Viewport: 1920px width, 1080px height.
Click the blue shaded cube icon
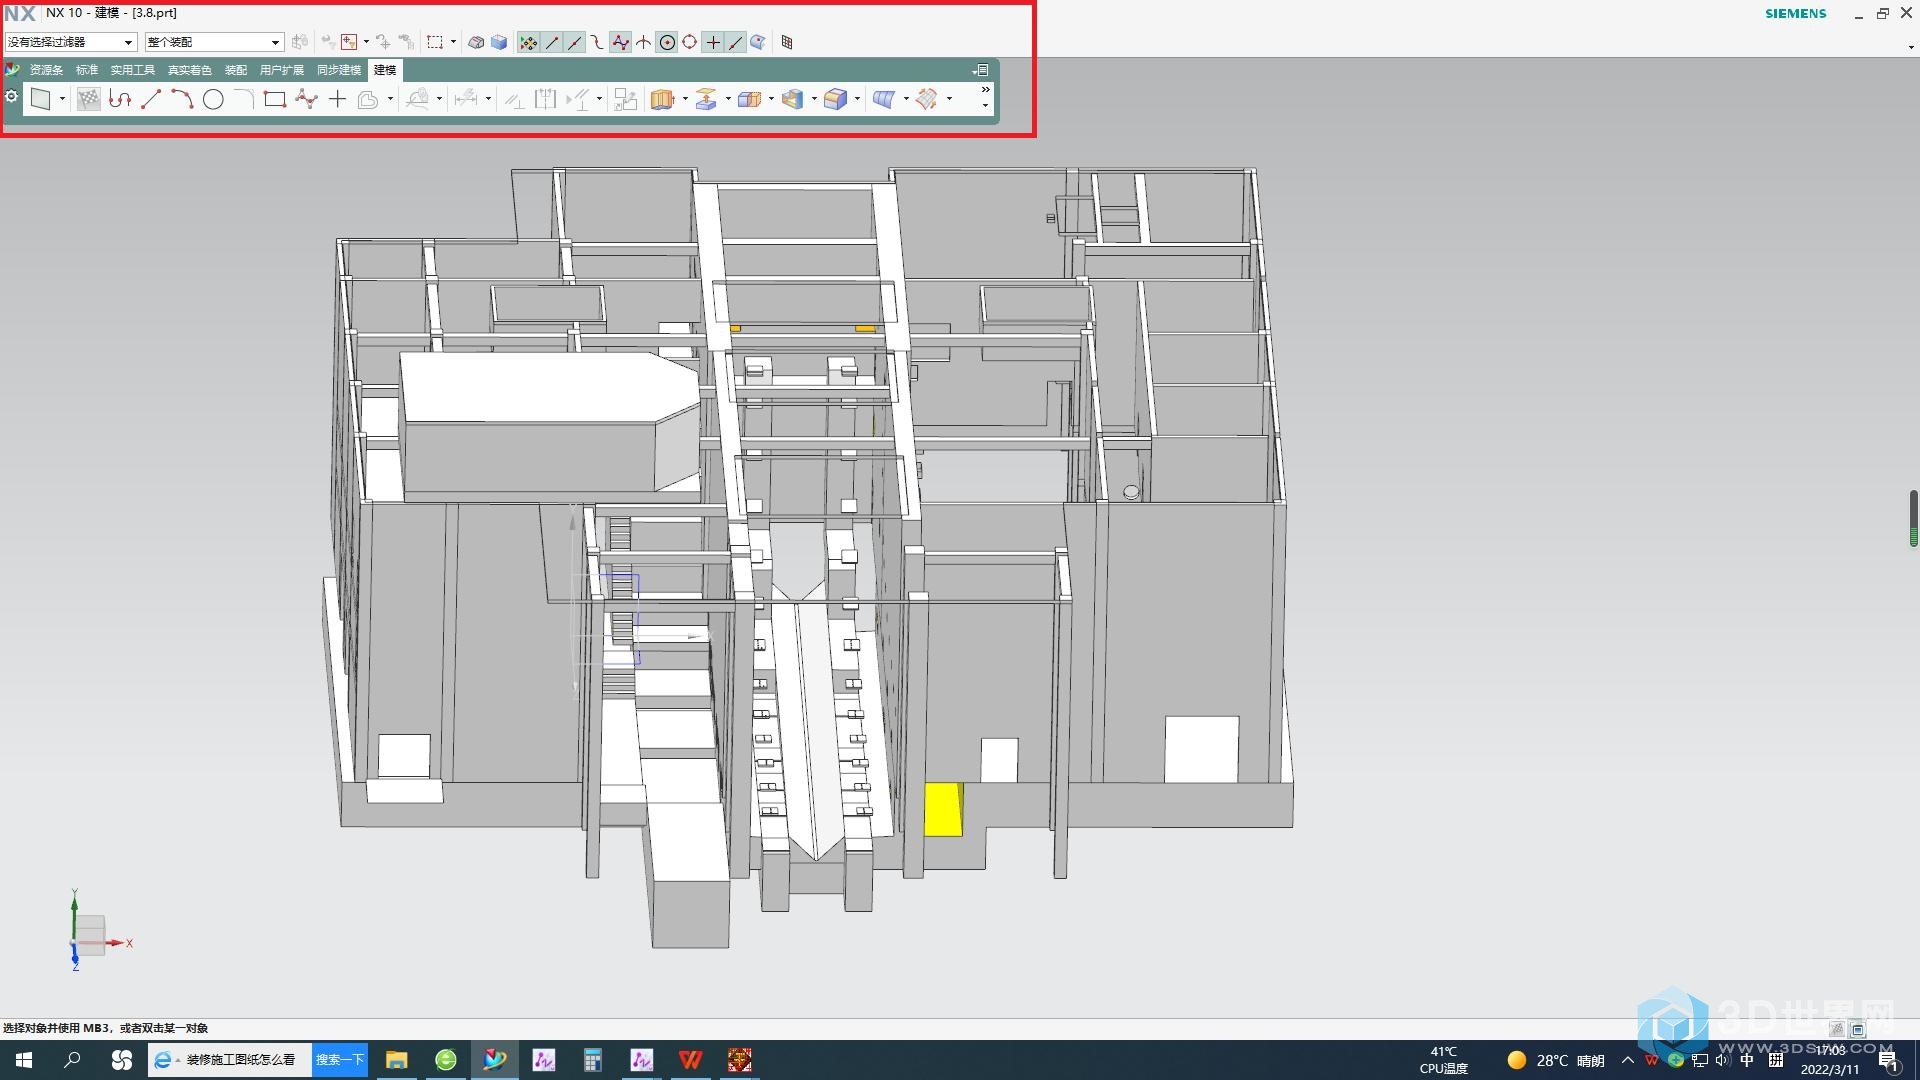point(499,42)
